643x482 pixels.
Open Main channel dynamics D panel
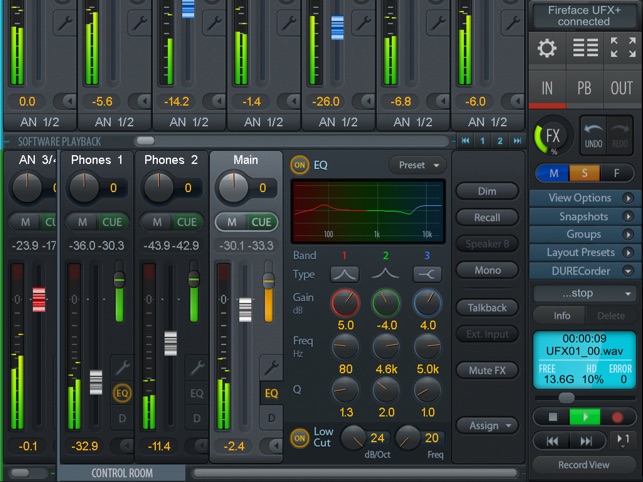click(271, 418)
